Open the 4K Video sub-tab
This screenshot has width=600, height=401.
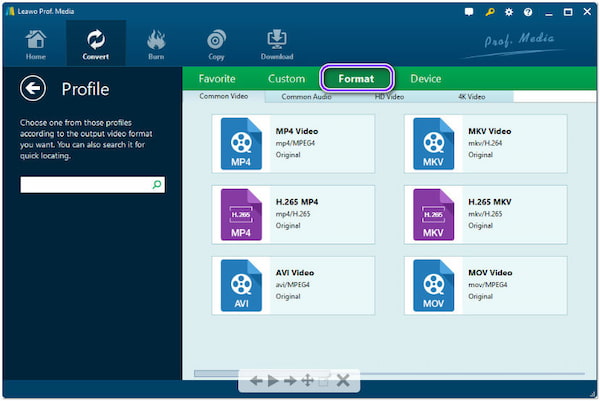(x=471, y=97)
